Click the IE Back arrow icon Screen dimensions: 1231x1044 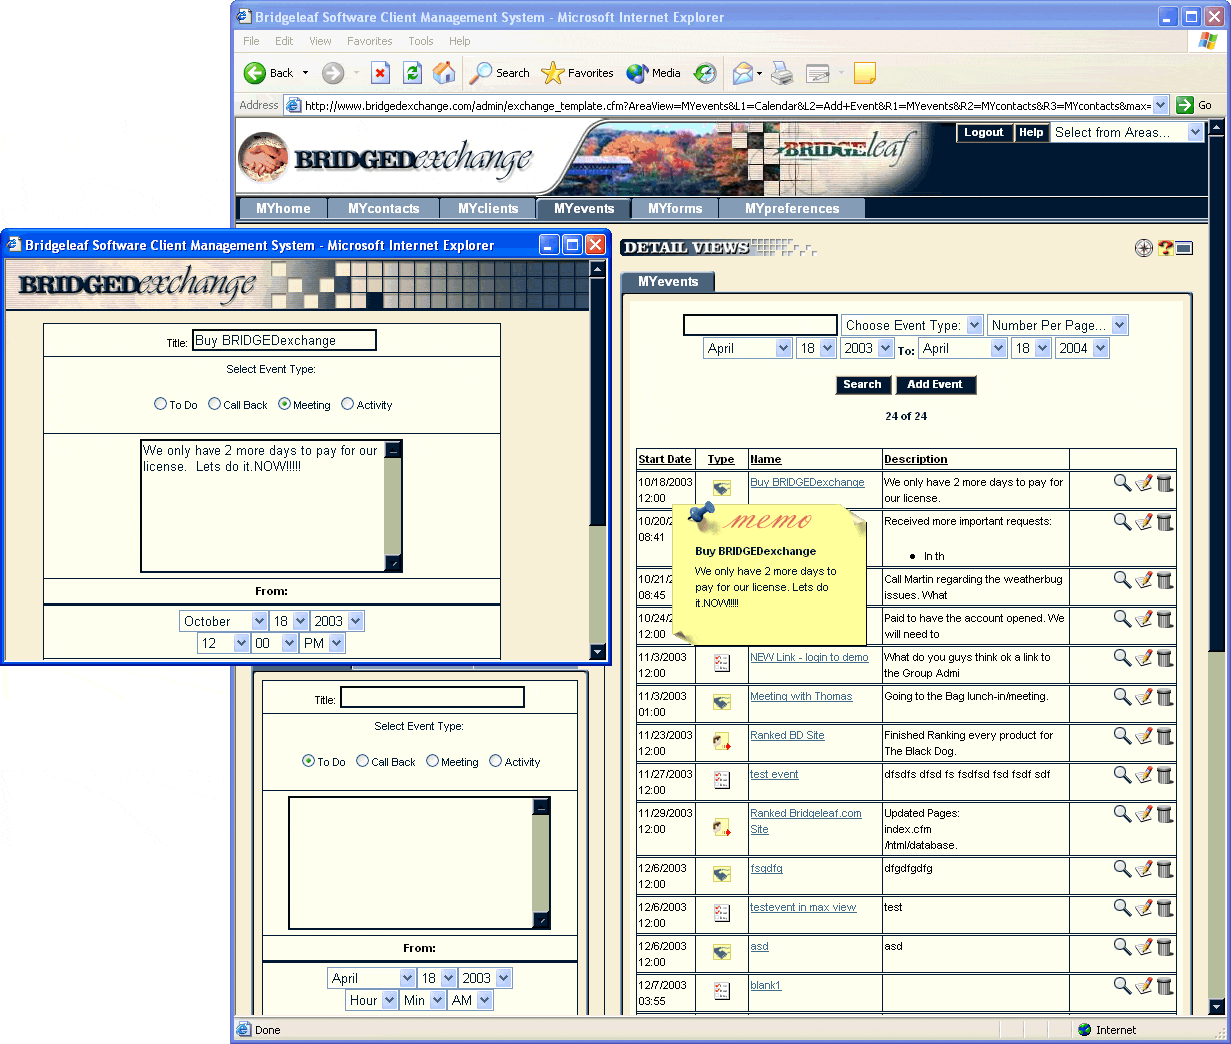(x=255, y=73)
